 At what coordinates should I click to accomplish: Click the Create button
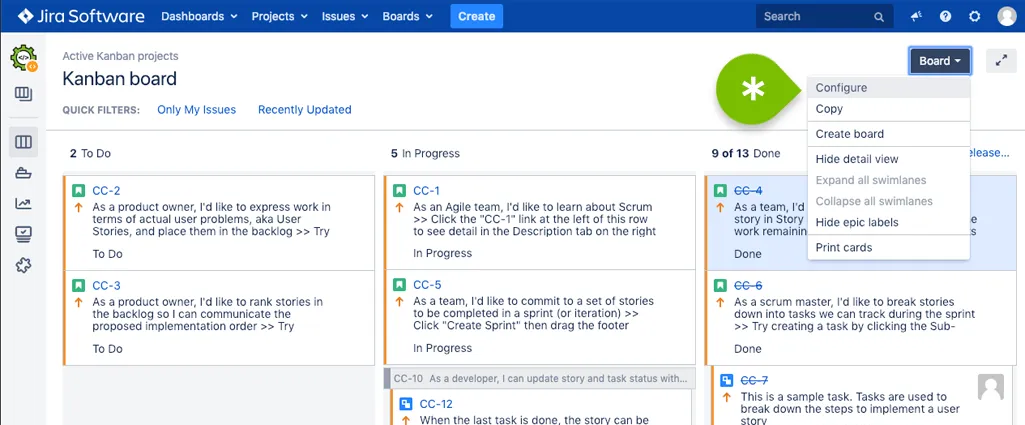click(477, 16)
